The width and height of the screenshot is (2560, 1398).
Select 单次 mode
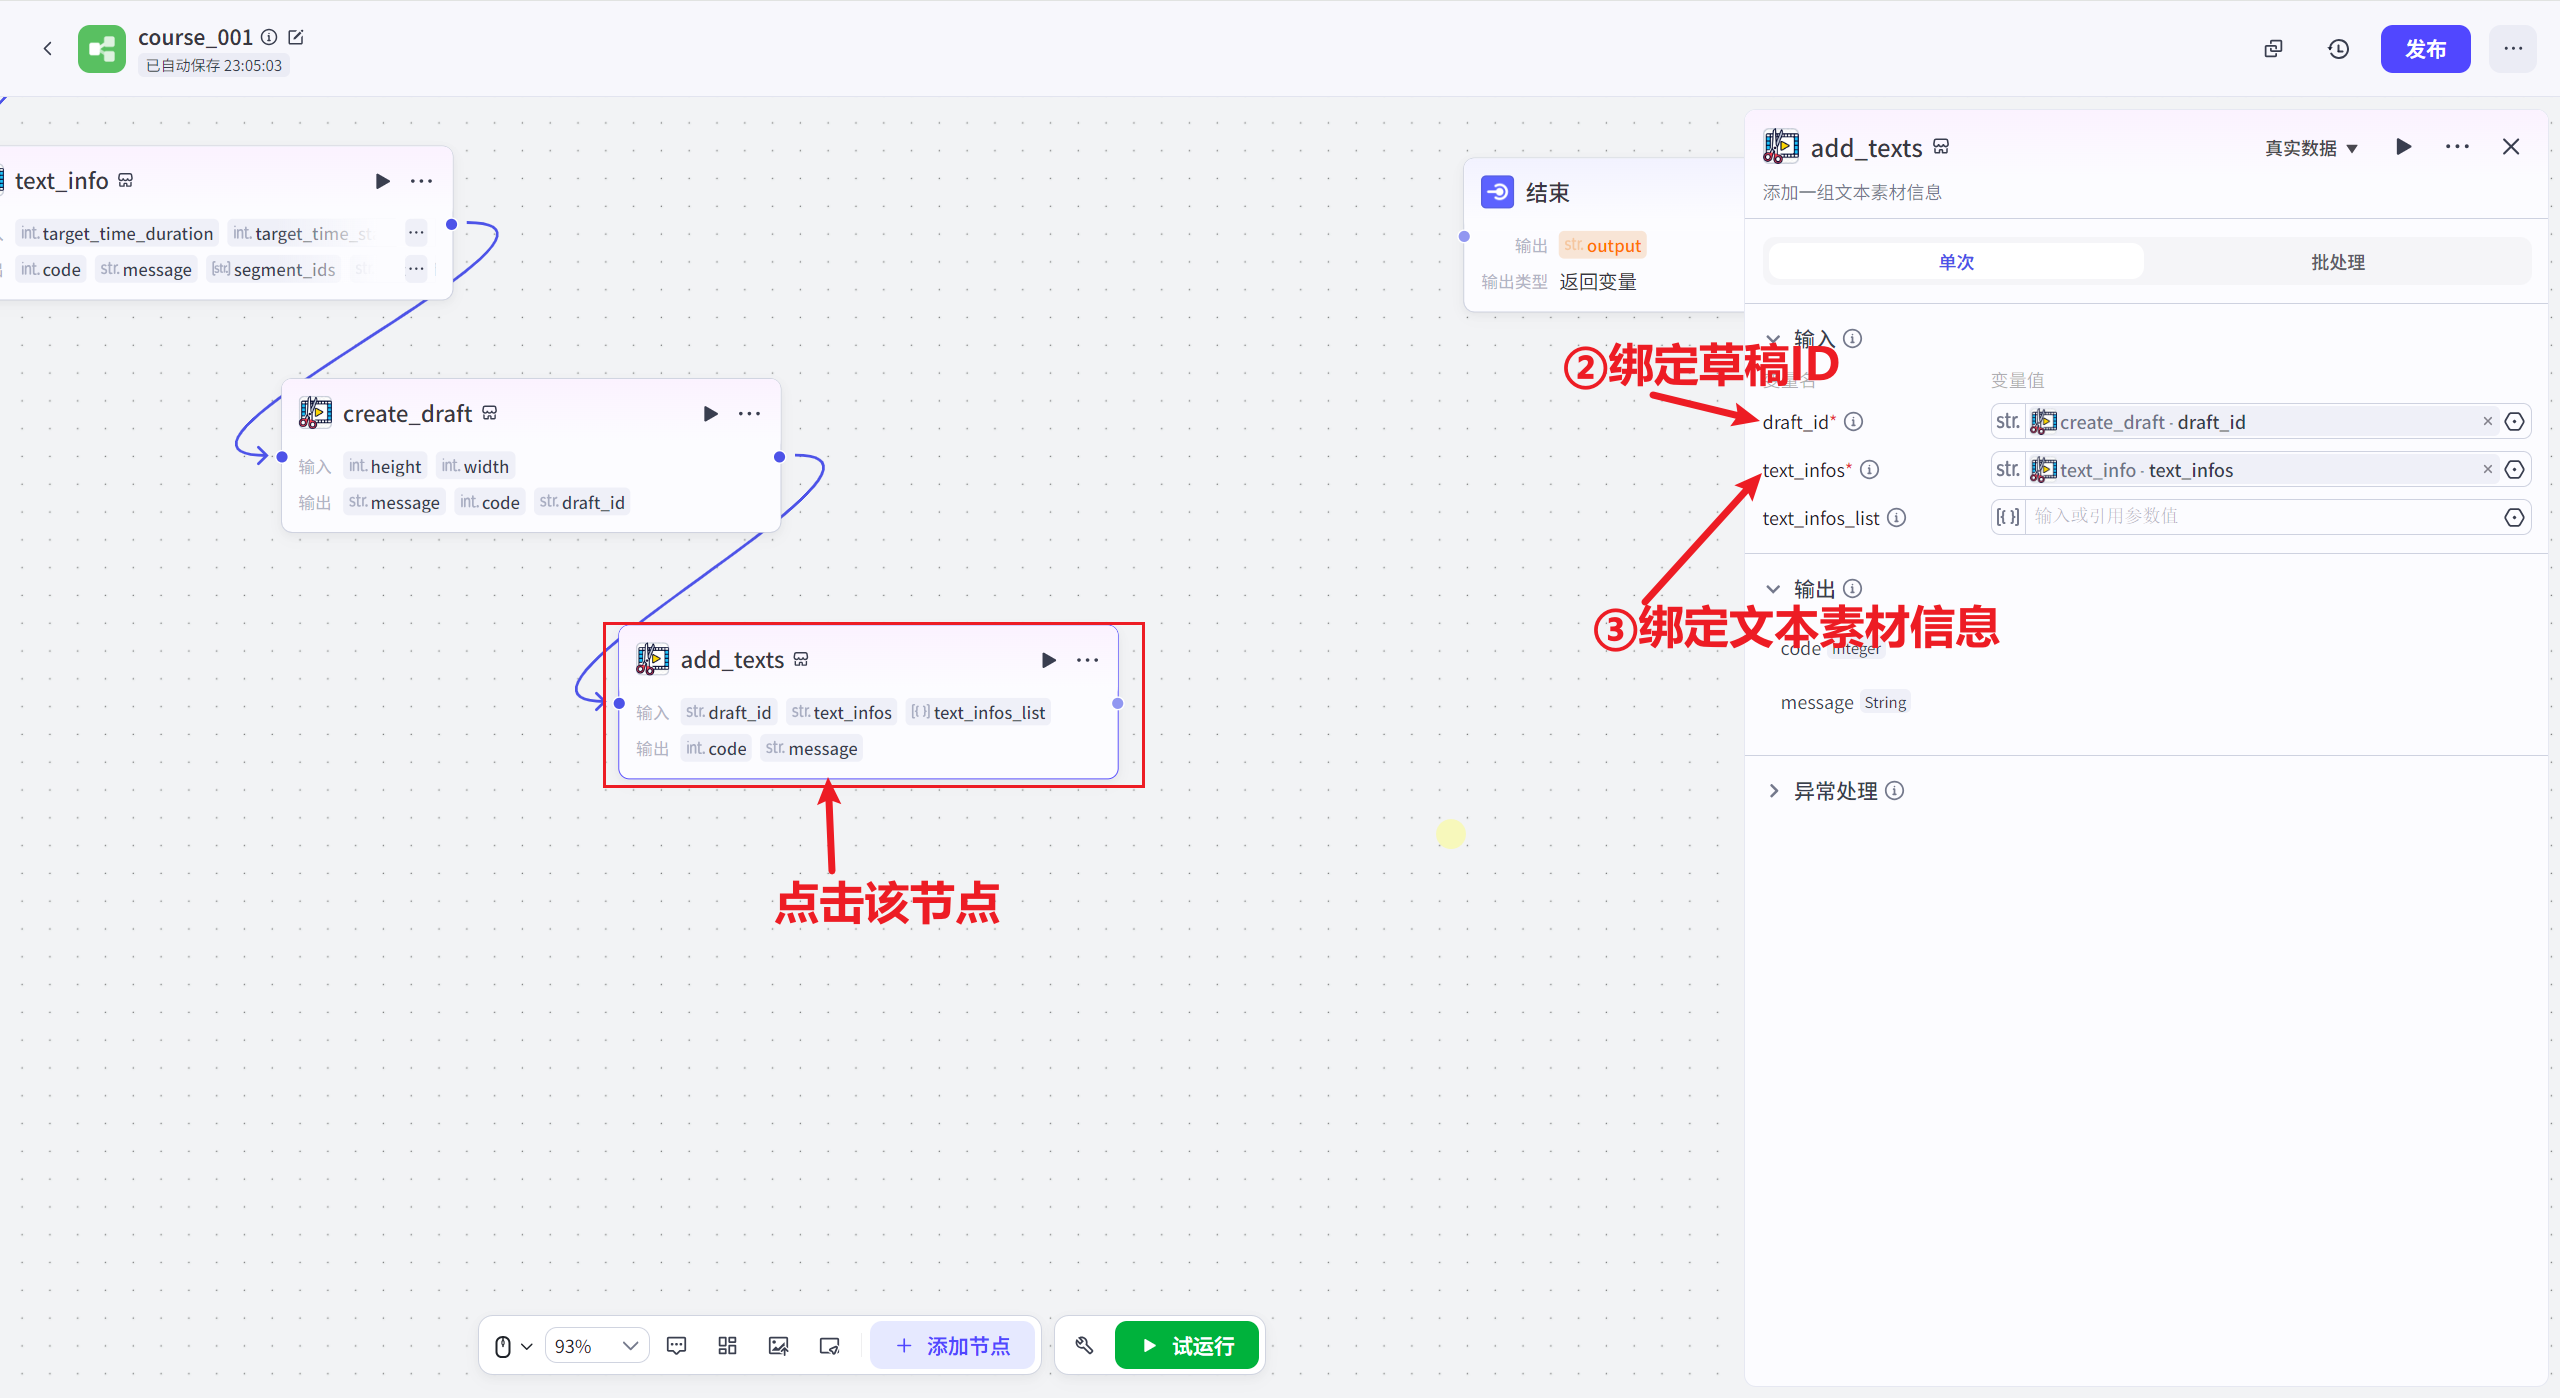point(1955,261)
